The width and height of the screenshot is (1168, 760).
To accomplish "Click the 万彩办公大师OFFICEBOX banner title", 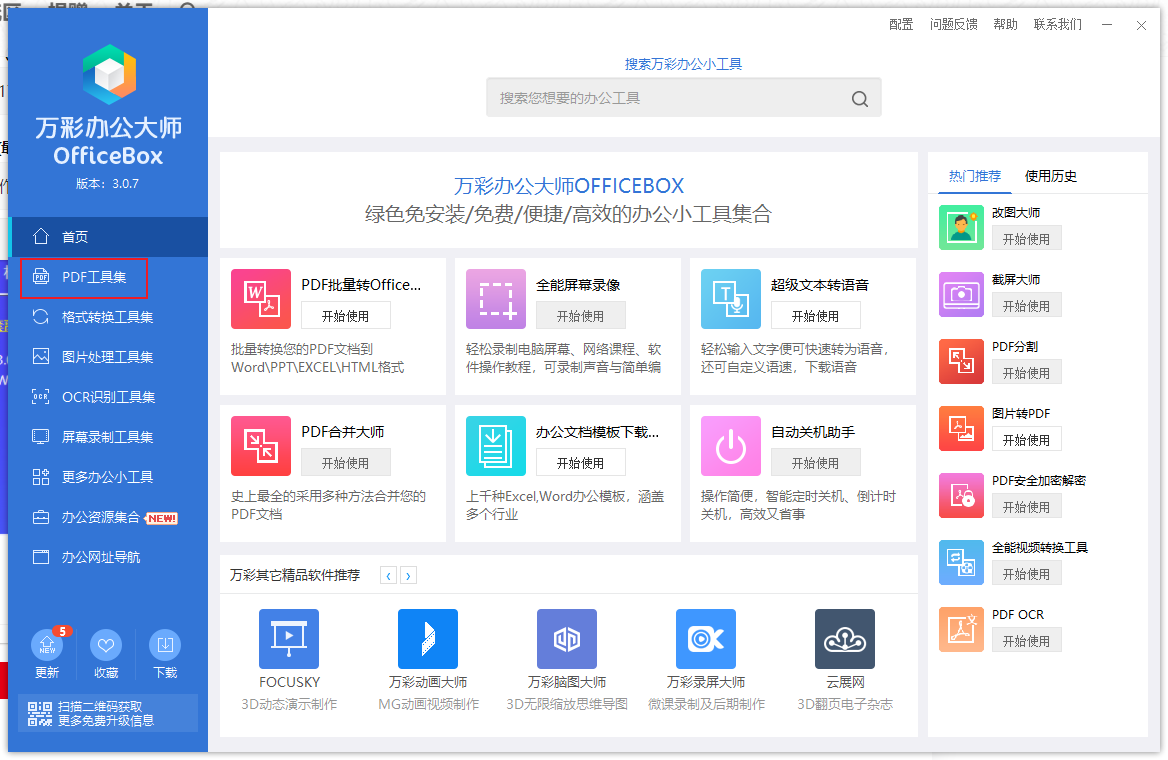I will coord(569,185).
